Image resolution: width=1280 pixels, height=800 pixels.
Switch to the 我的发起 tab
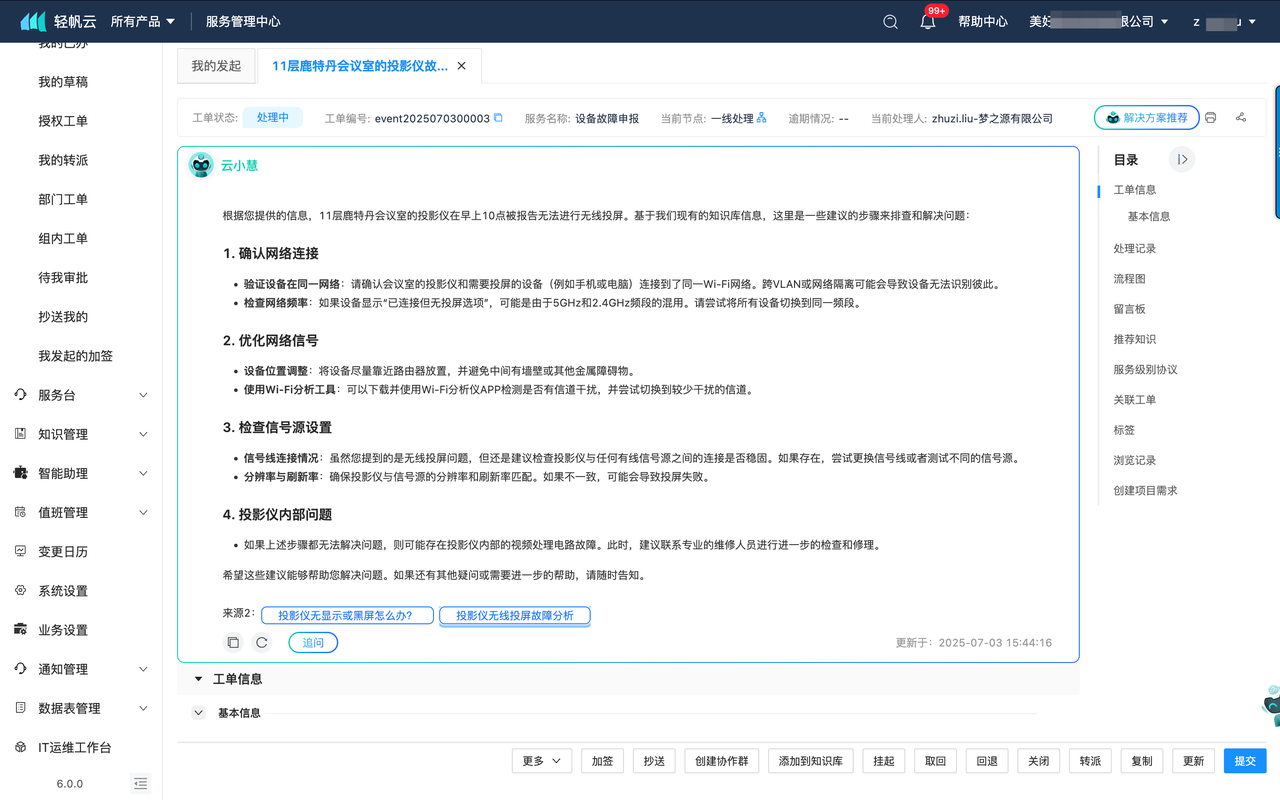click(x=216, y=66)
